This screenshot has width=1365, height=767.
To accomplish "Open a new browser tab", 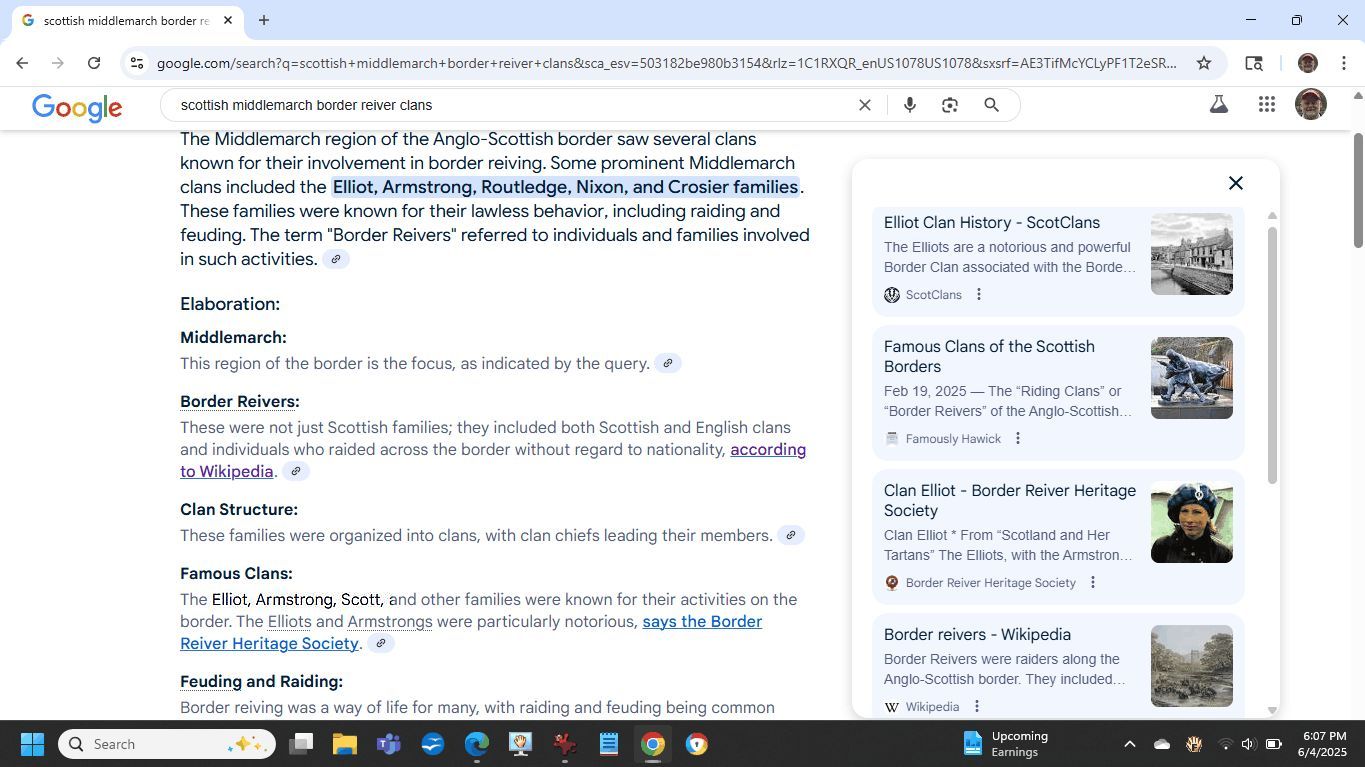I will (x=264, y=20).
